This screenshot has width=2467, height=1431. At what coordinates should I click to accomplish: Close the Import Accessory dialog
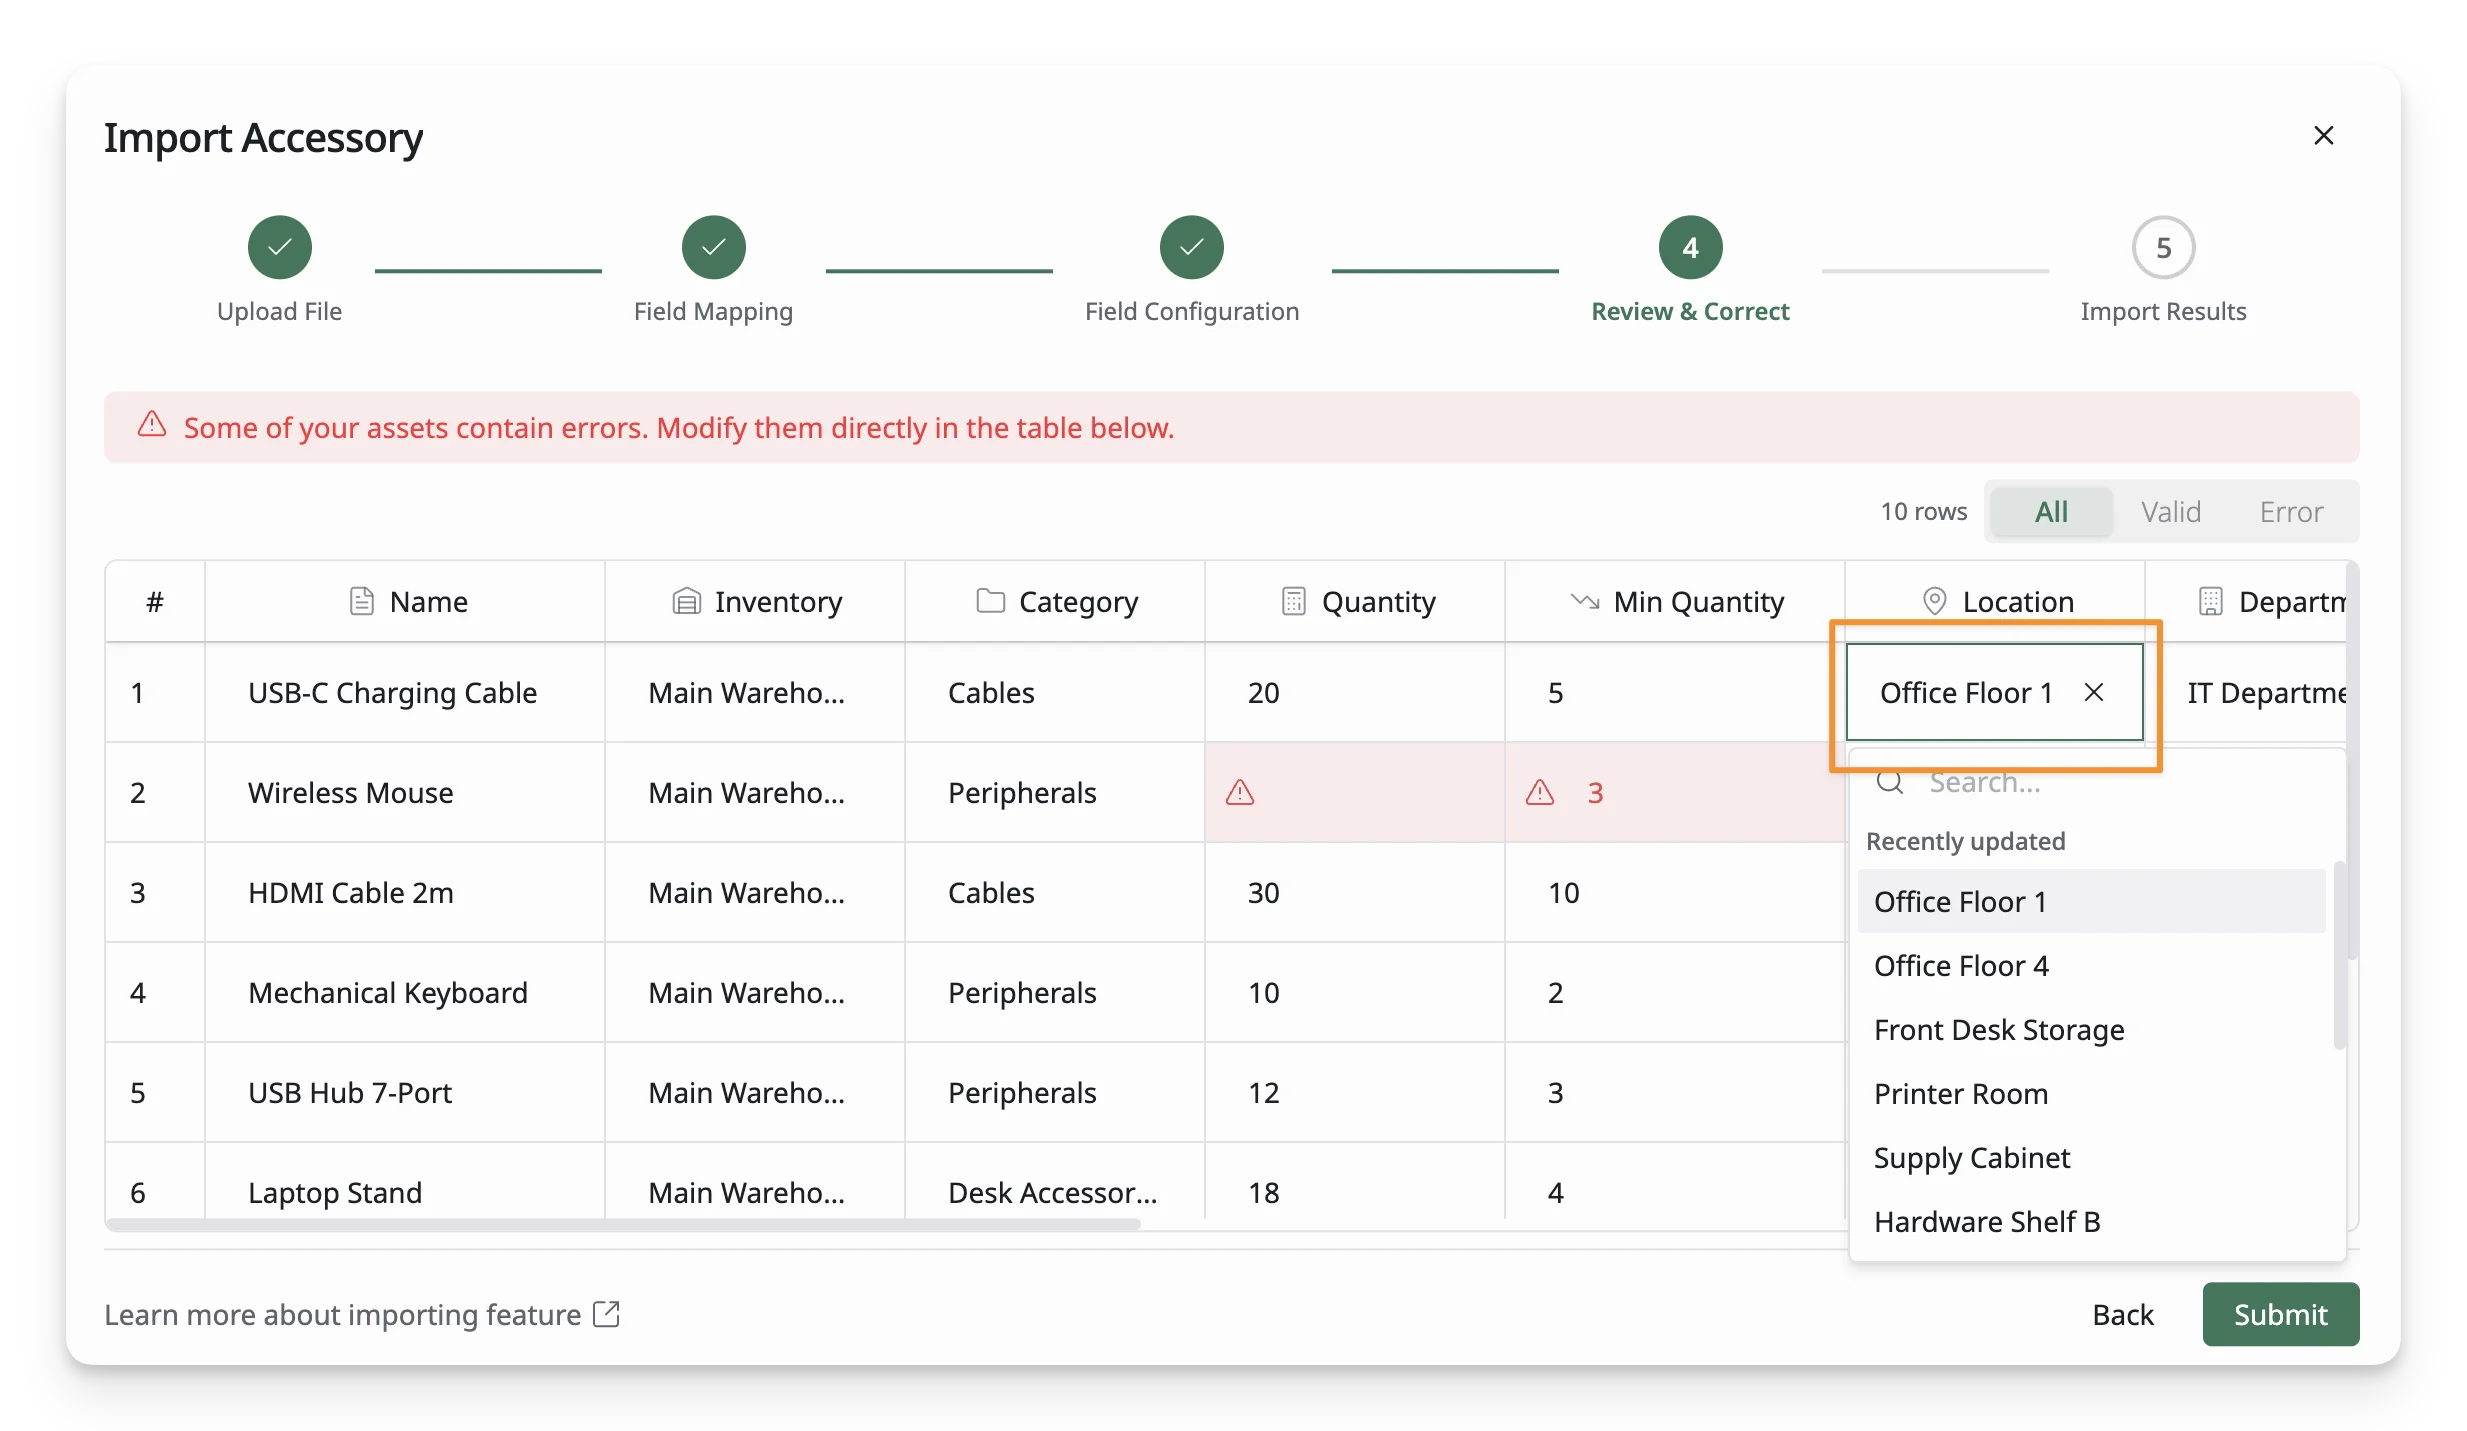click(x=2323, y=135)
